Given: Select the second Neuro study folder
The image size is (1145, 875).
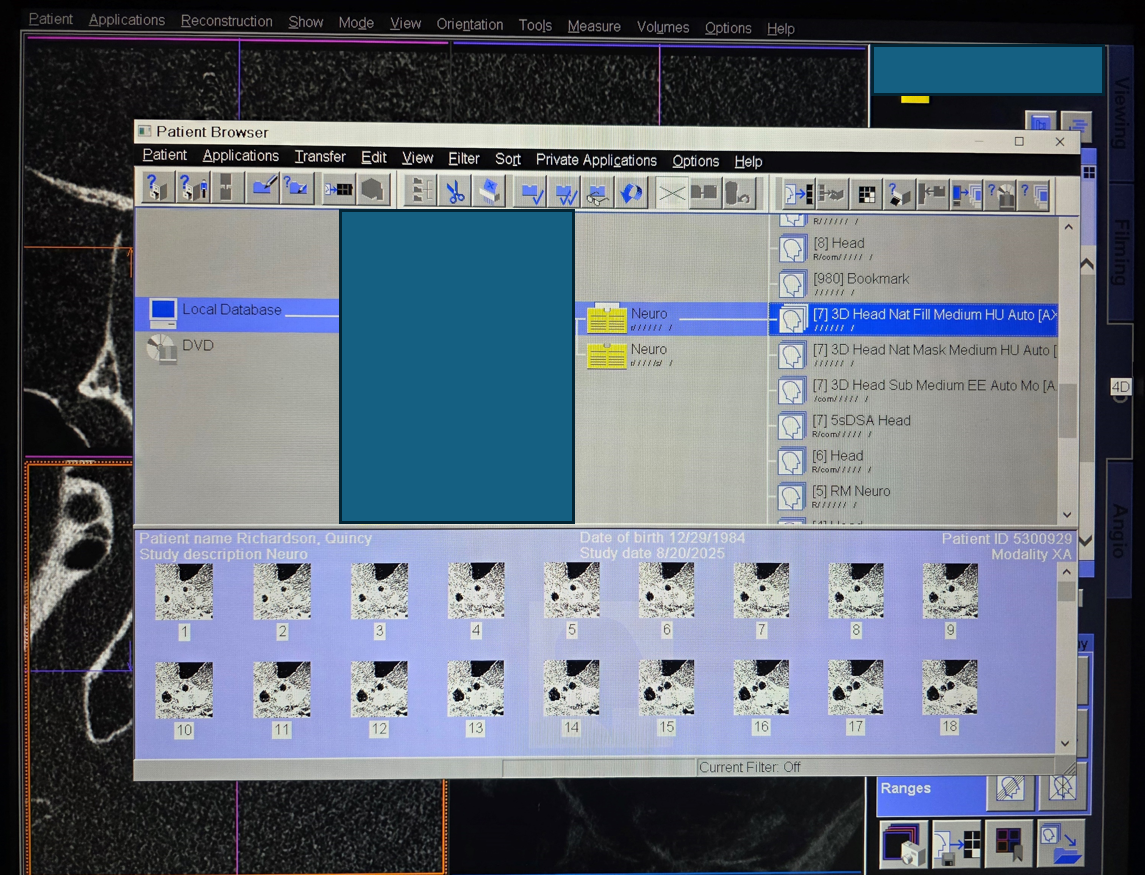Looking at the screenshot, I should tap(648, 350).
